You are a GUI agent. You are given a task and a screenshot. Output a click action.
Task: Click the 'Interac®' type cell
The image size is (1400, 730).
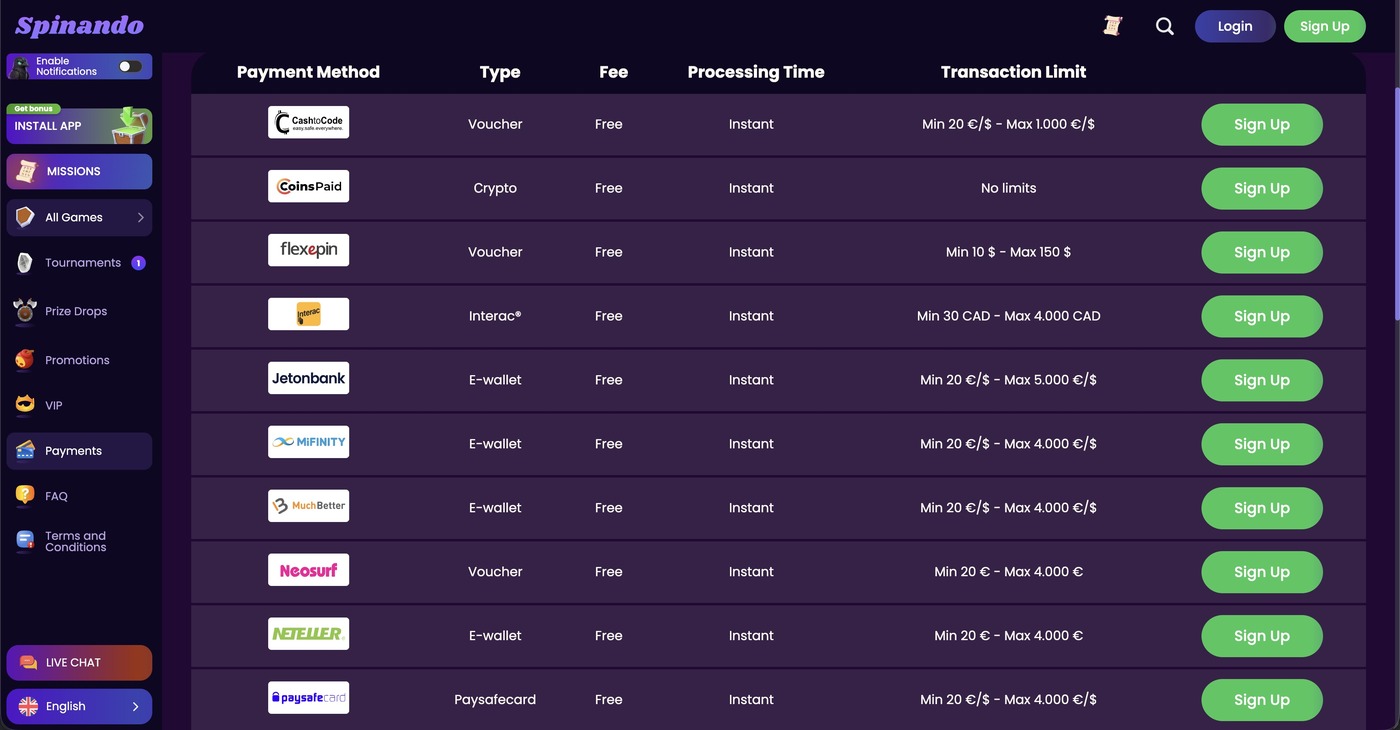495,316
